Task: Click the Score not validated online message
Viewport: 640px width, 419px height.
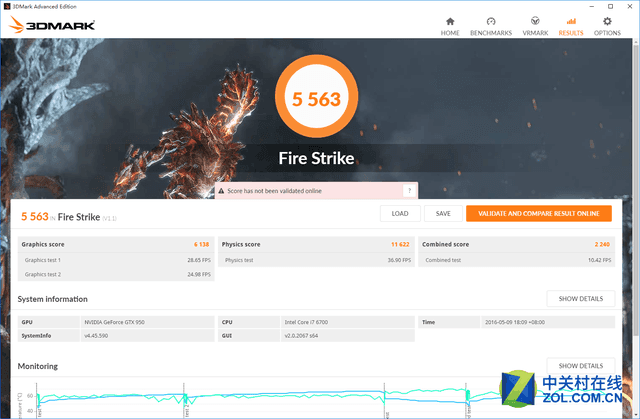Action: 274,191
